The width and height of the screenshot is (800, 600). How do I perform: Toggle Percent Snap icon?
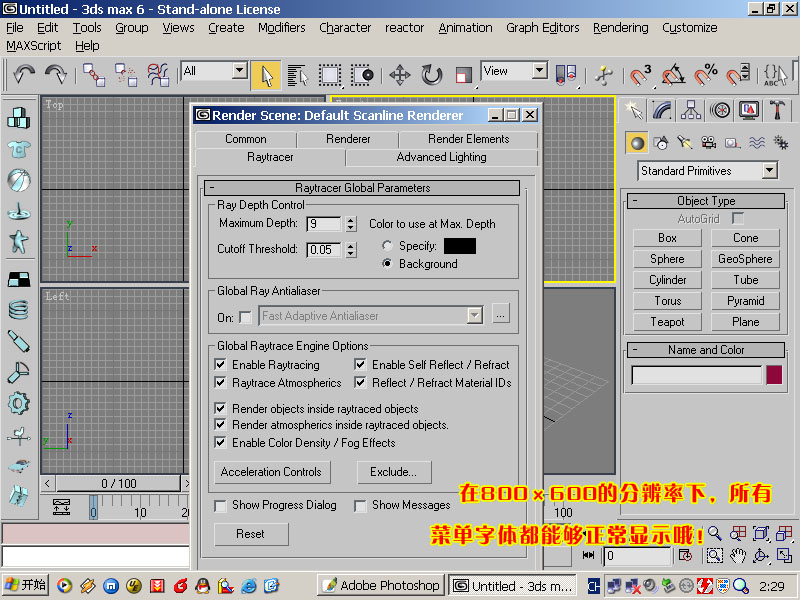(706, 76)
